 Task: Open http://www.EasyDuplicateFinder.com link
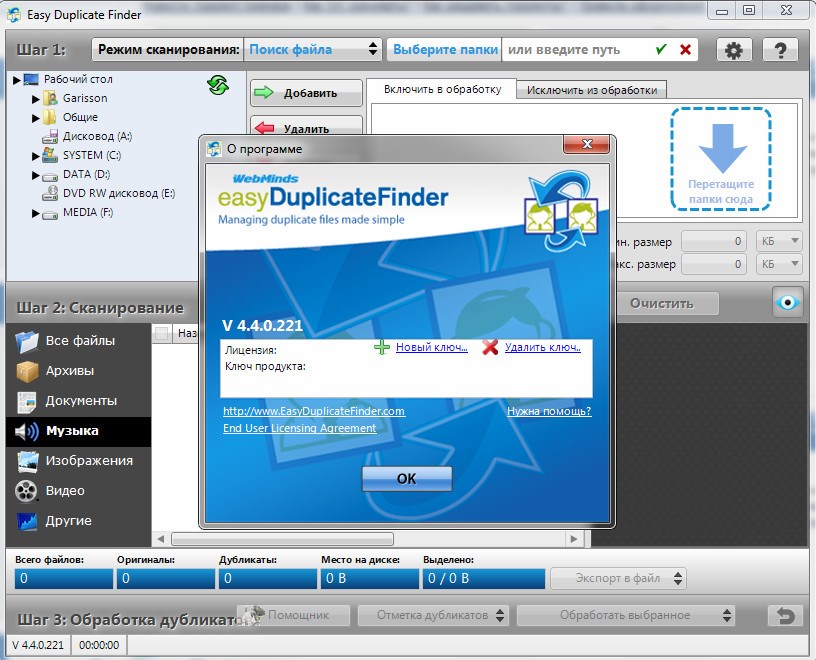[314, 411]
